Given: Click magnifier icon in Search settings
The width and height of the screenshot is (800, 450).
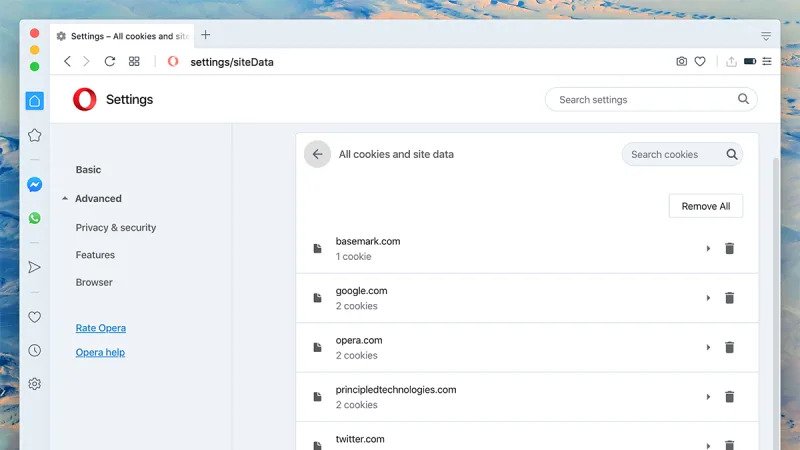Looking at the screenshot, I should (x=743, y=99).
